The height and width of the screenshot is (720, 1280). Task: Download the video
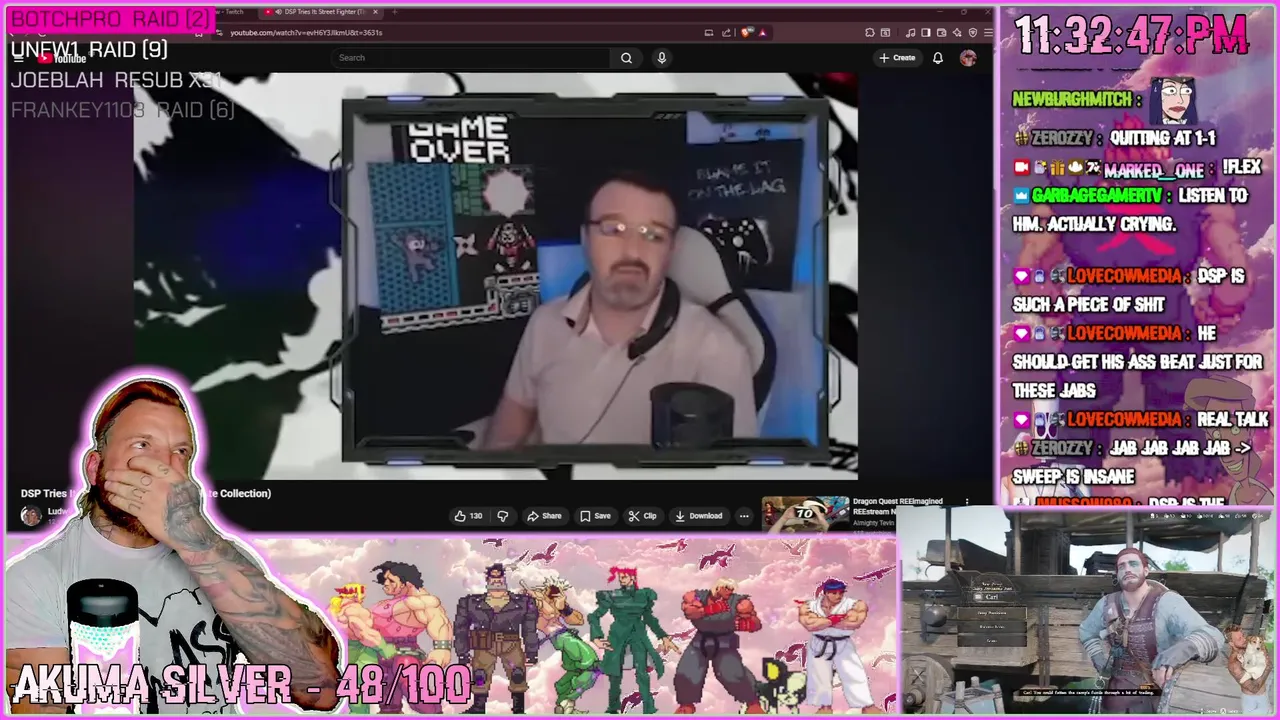698,516
